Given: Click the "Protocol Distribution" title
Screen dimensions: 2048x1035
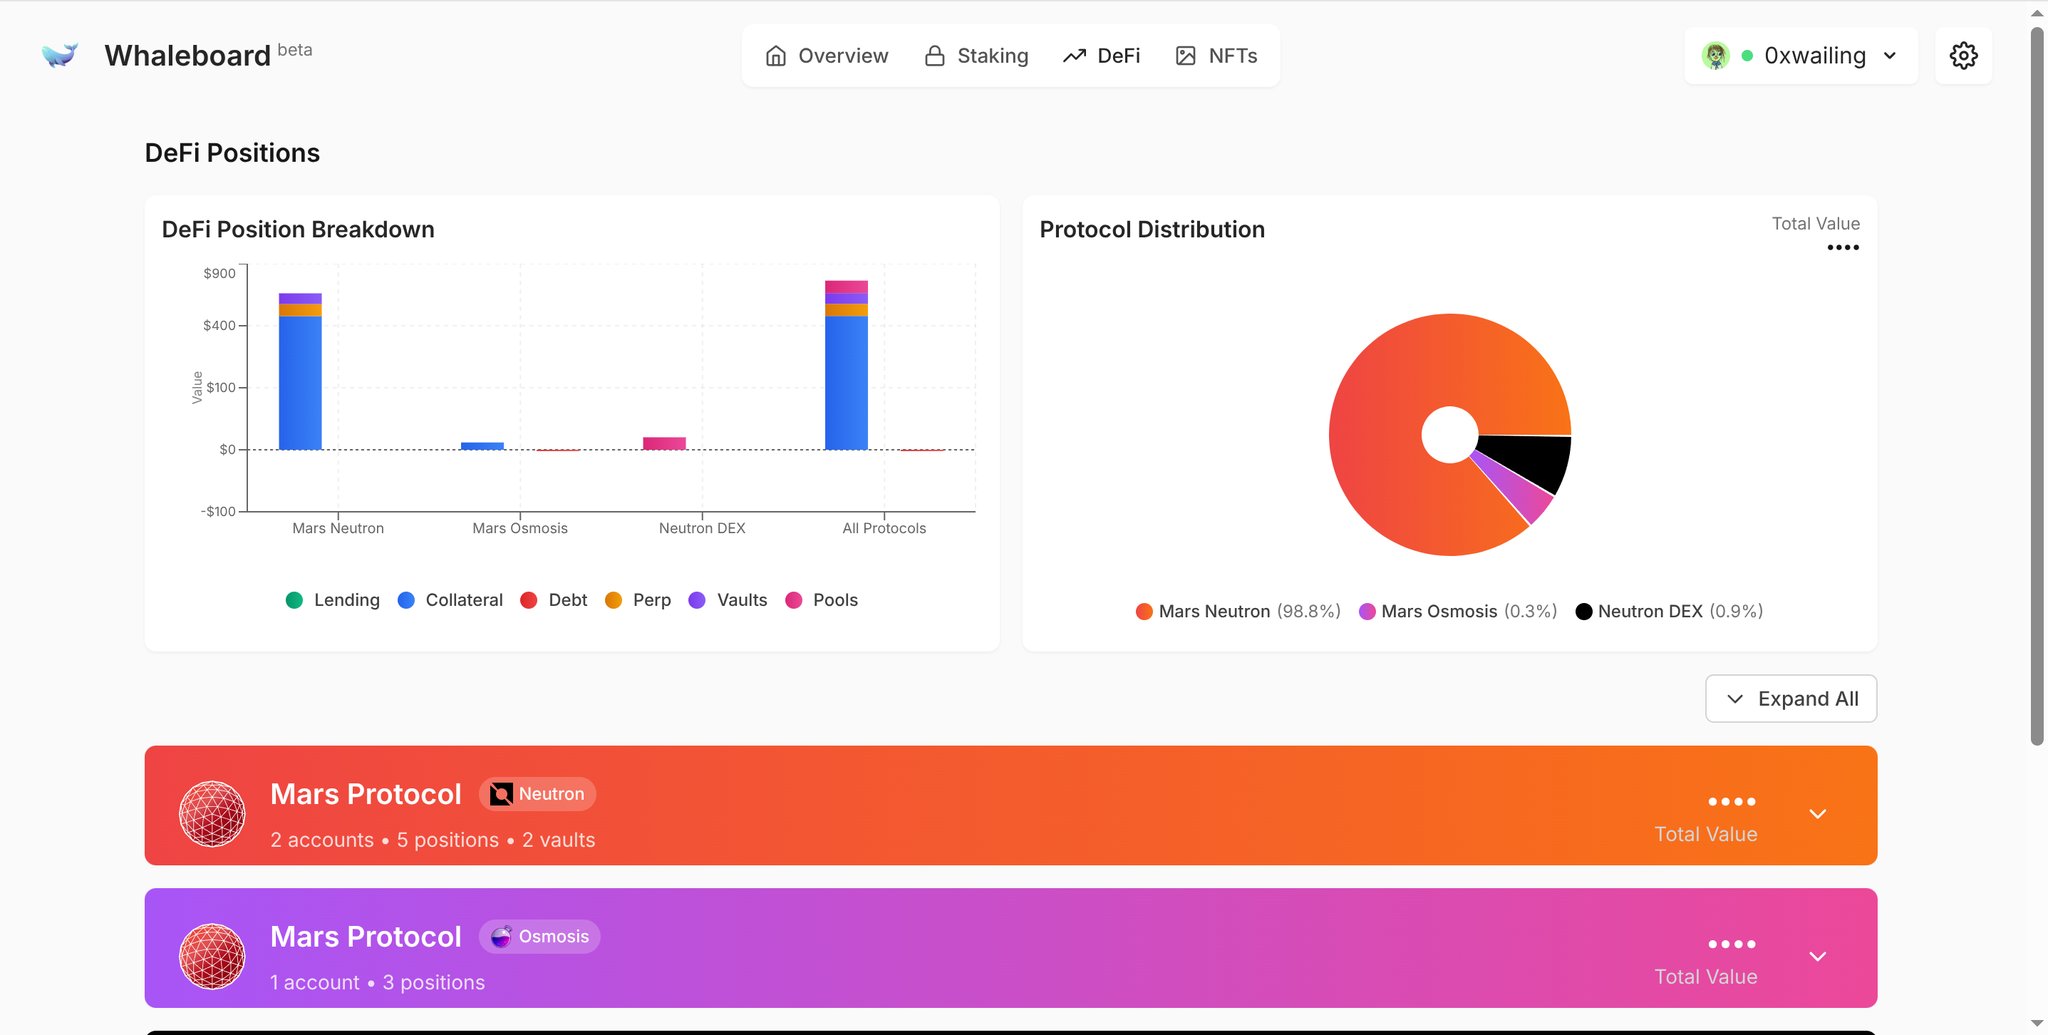Looking at the screenshot, I should [1152, 230].
